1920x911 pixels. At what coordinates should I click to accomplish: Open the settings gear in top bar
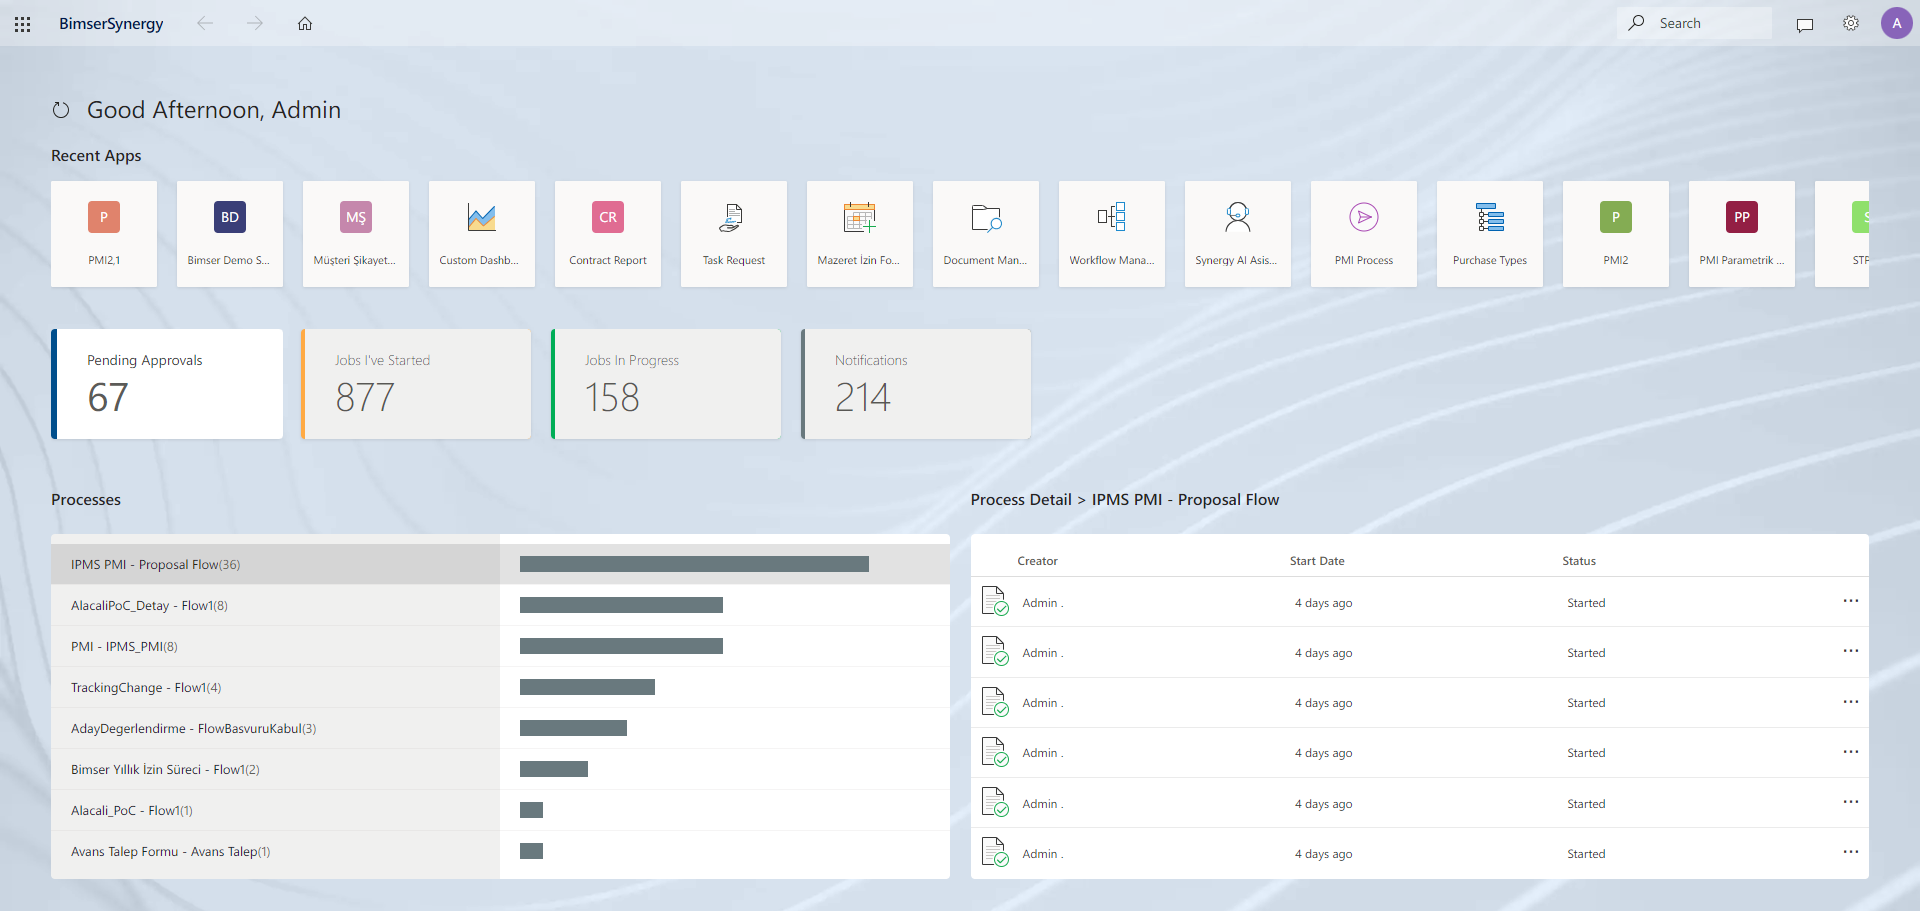(x=1851, y=23)
